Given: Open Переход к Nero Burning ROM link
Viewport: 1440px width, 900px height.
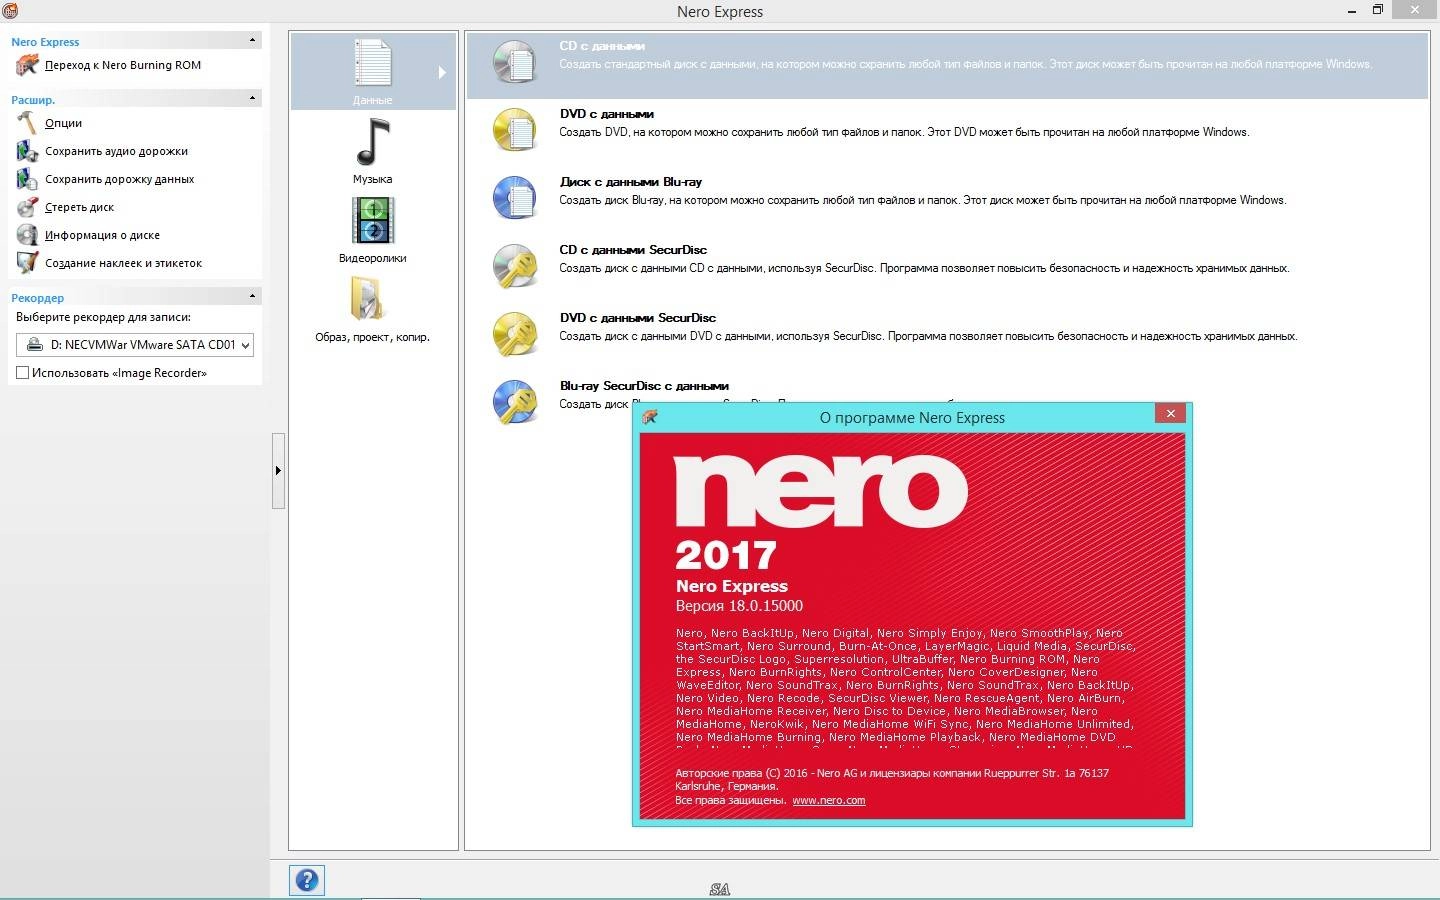Looking at the screenshot, I should [123, 66].
